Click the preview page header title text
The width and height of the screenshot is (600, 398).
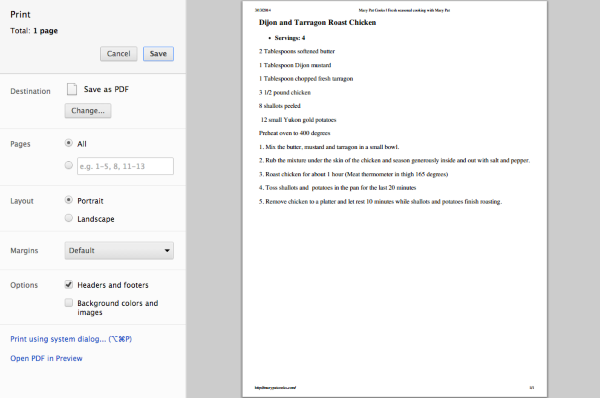404,10
